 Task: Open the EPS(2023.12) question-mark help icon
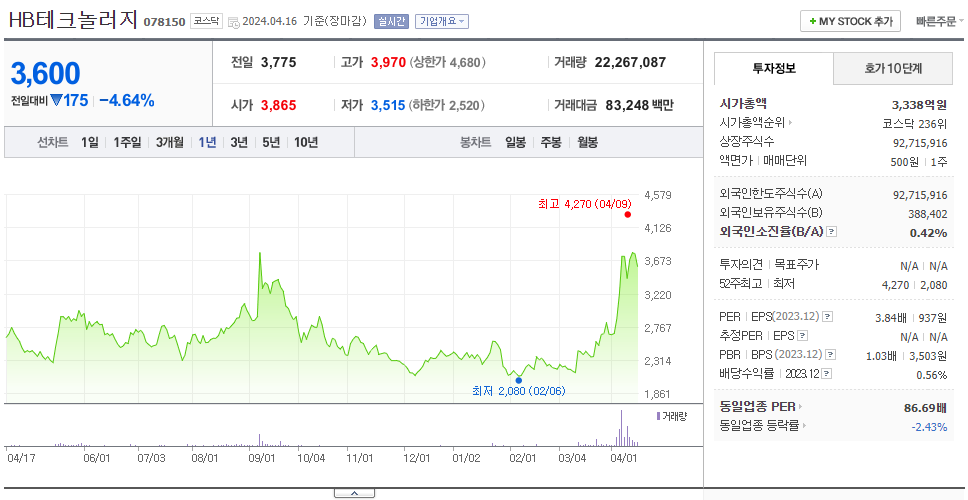(827, 317)
